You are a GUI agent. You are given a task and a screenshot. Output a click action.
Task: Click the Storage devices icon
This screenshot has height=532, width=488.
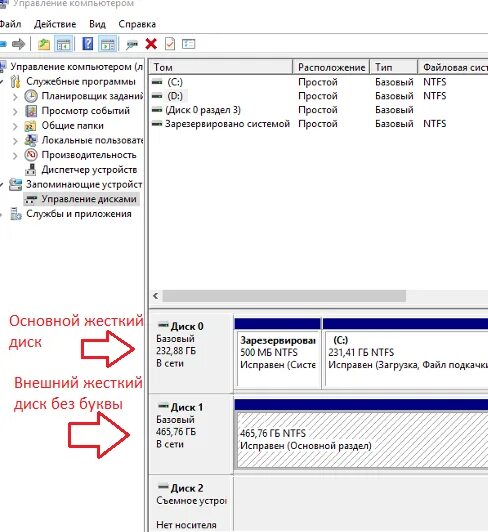tap(15, 185)
